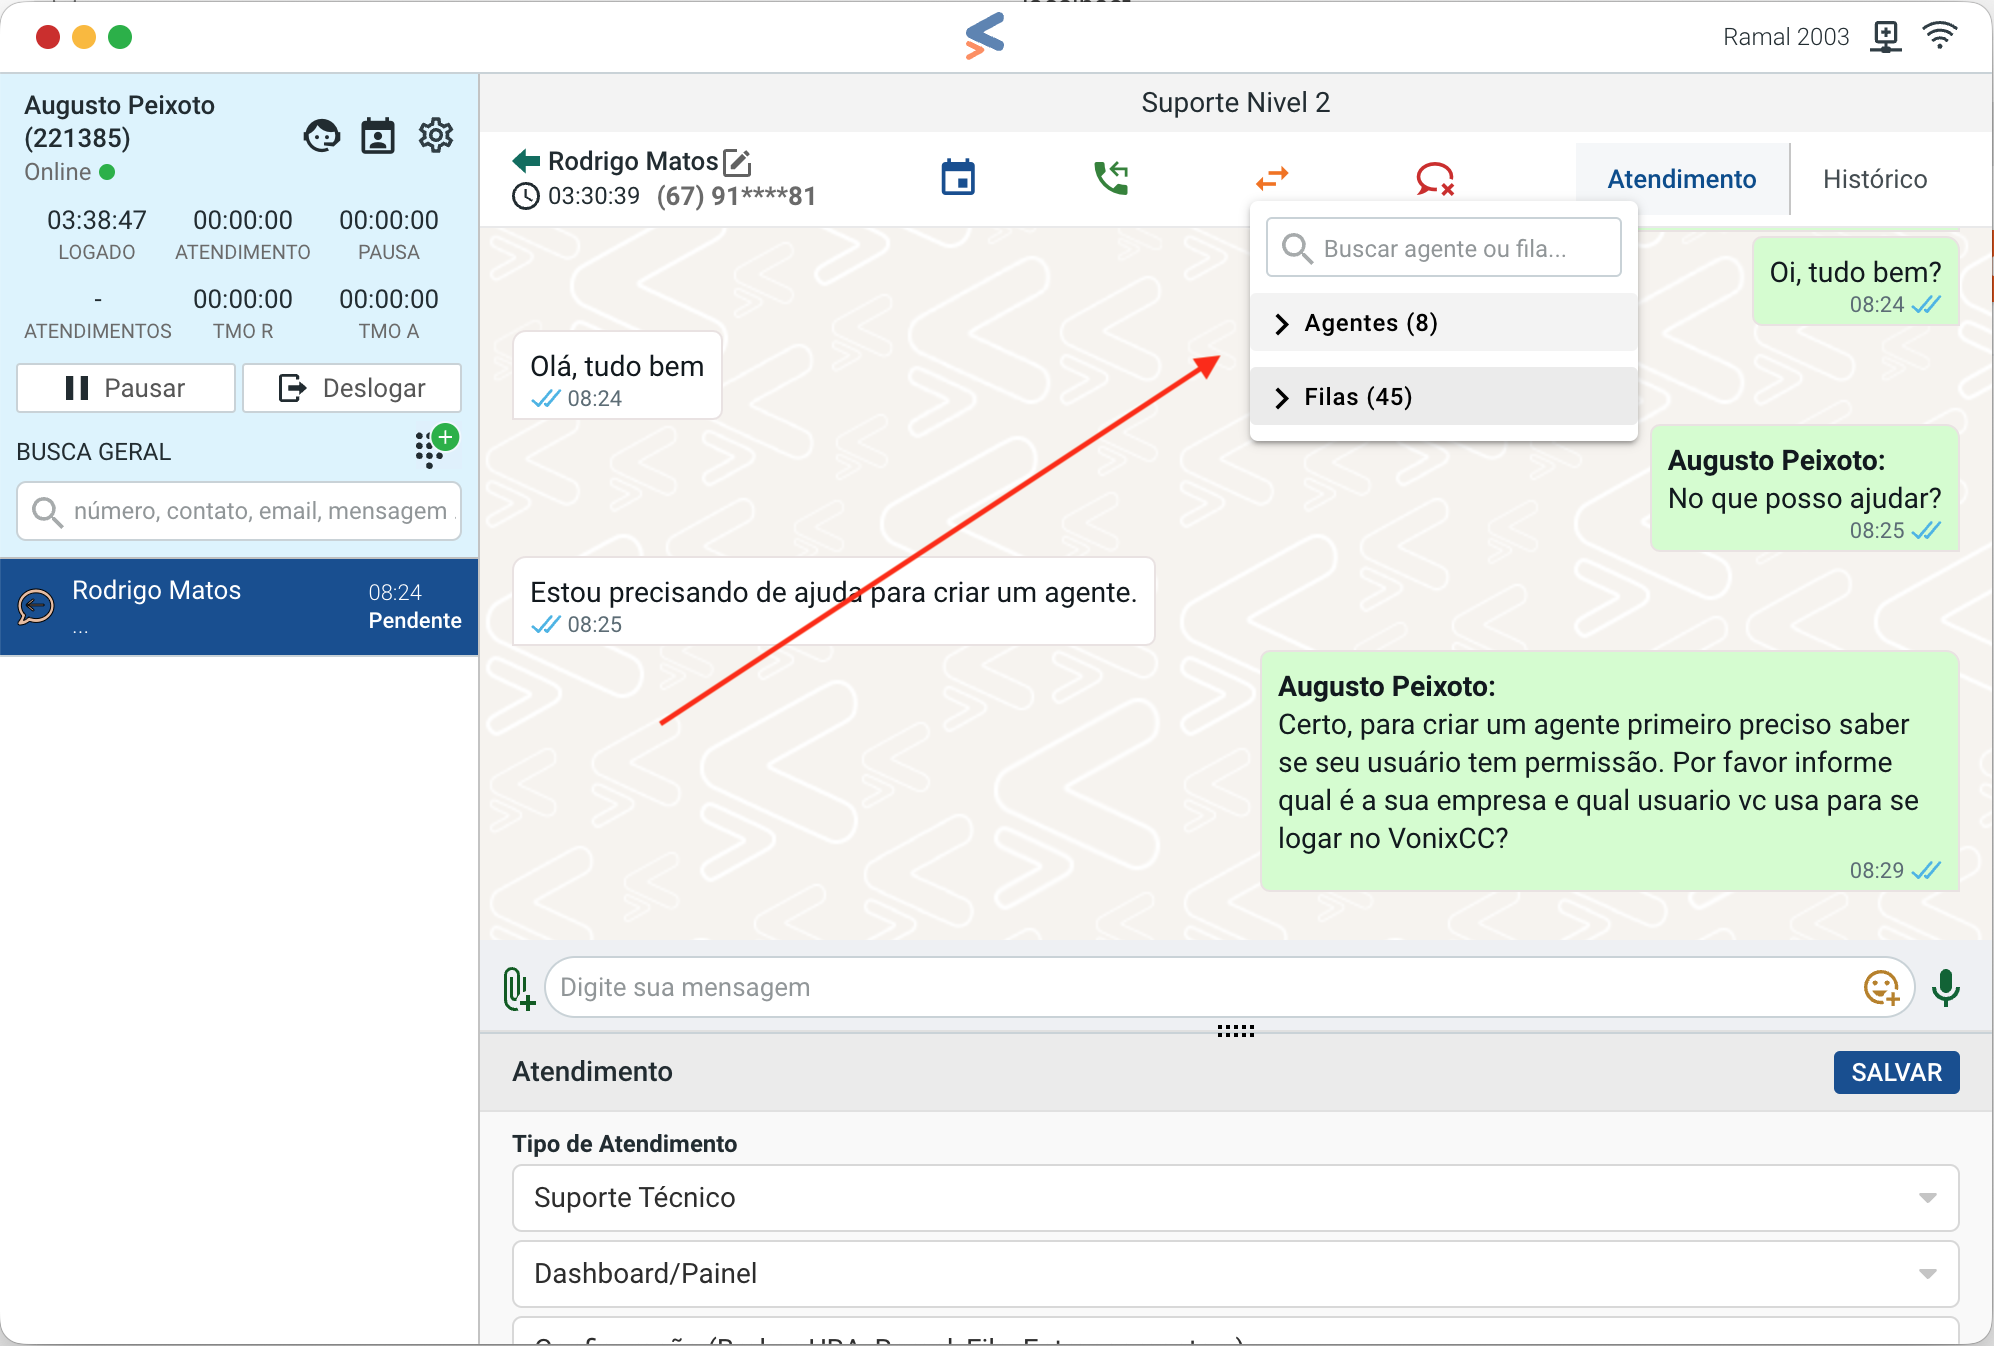Click the Buscar agente ou fila search field
Screen dimensions: 1994x1346
[x=1444, y=248]
